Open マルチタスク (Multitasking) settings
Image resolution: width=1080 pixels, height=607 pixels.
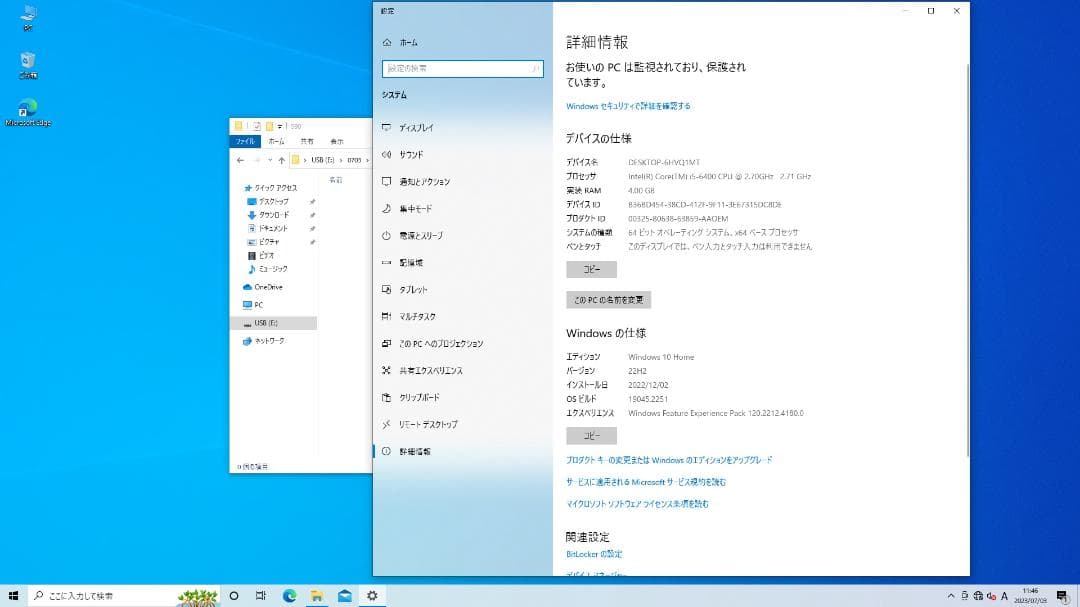coord(417,316)
